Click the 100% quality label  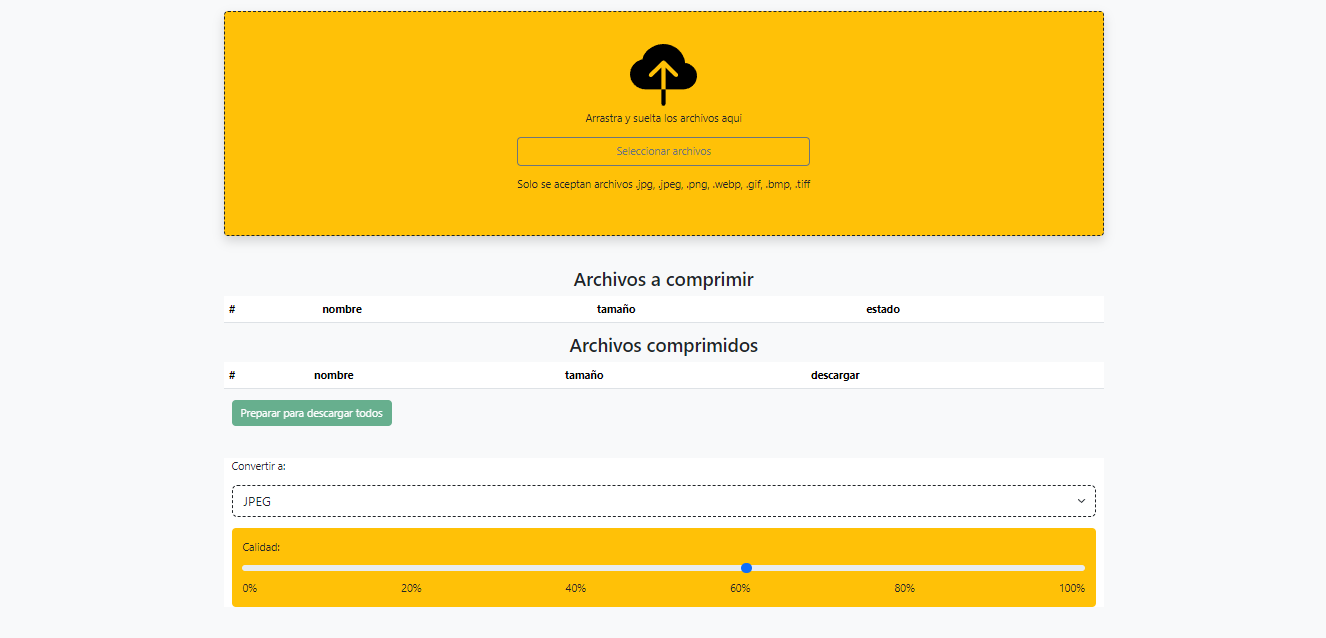[x=1071, y=588]
